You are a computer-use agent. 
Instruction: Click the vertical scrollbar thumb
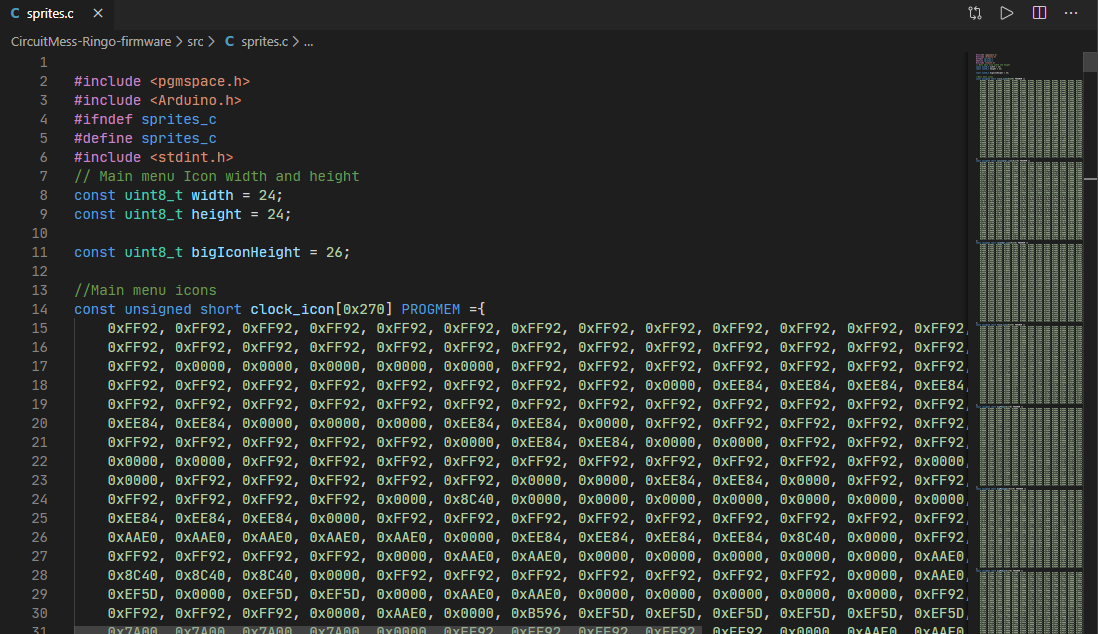pyautogui.click(x=1090, y=62)
